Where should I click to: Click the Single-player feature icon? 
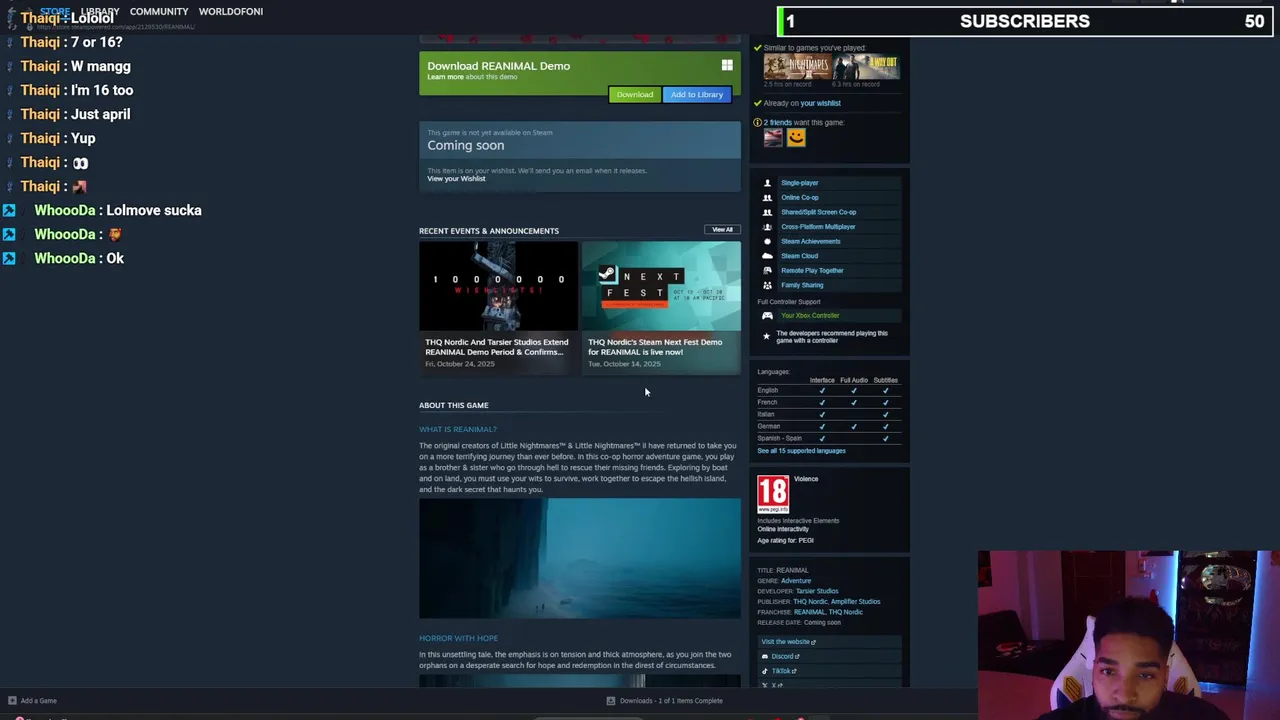point(767,183)
